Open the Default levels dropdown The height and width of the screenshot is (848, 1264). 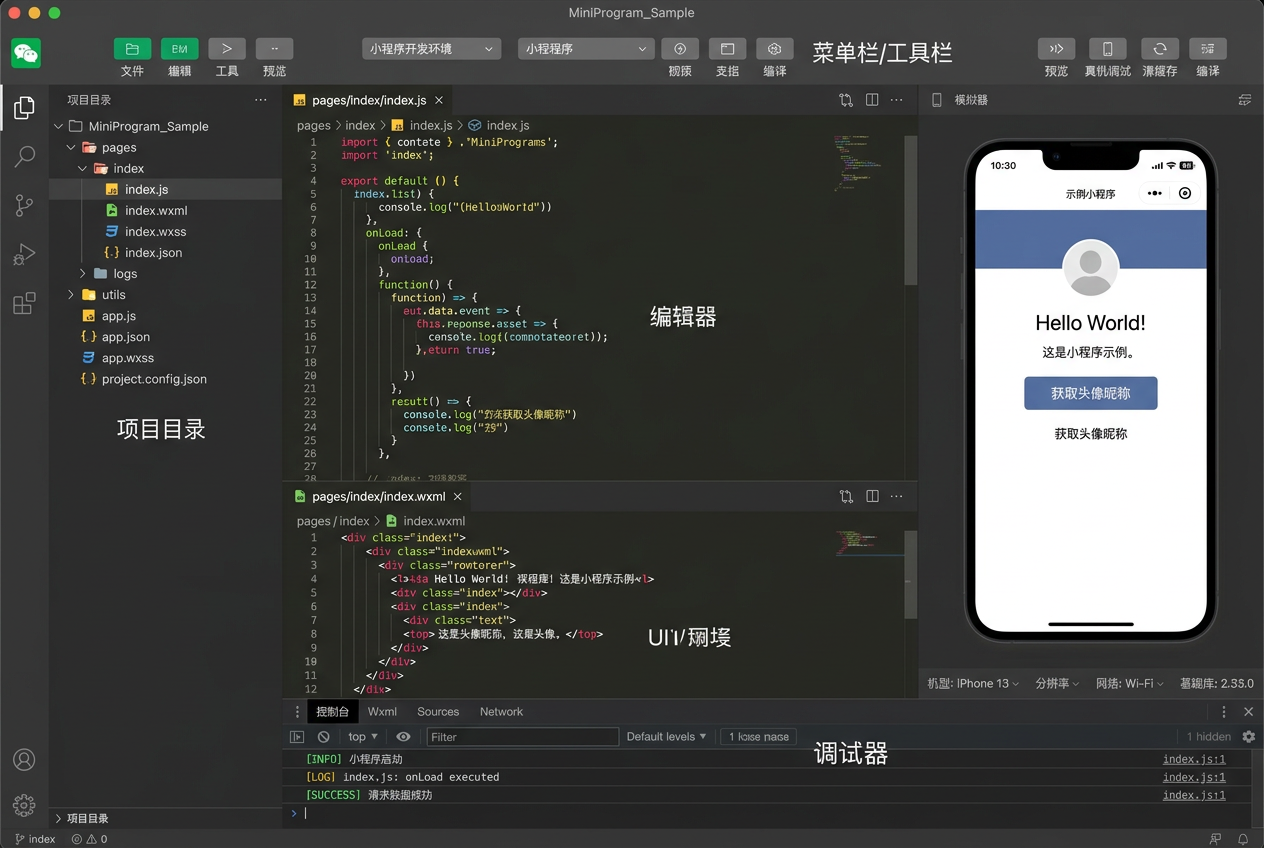666,737
